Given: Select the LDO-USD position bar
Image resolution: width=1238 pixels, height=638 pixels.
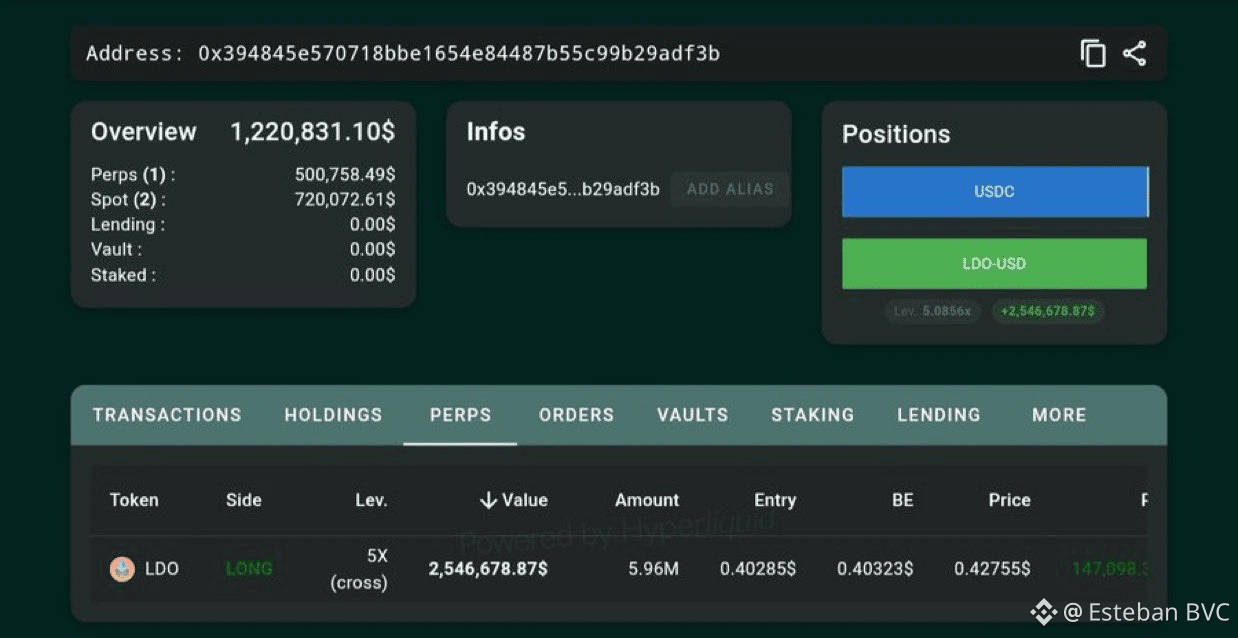Looking at the screenshot, I should [994, 264].
